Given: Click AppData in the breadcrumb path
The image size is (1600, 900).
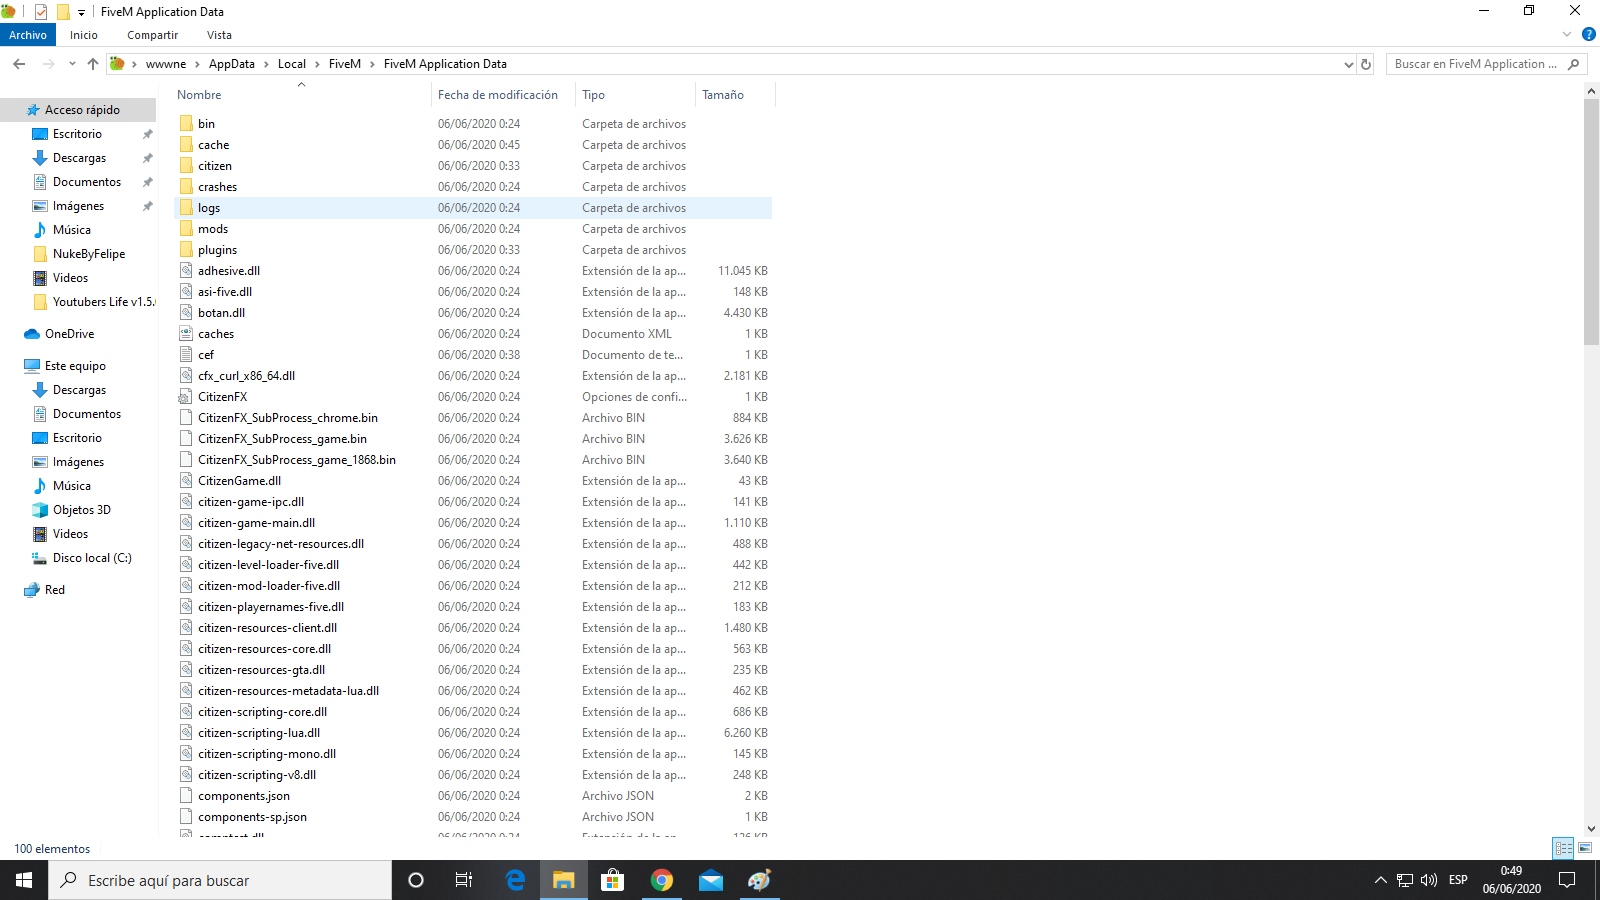Looking at the screenshot, I should [x=232, y=63].
